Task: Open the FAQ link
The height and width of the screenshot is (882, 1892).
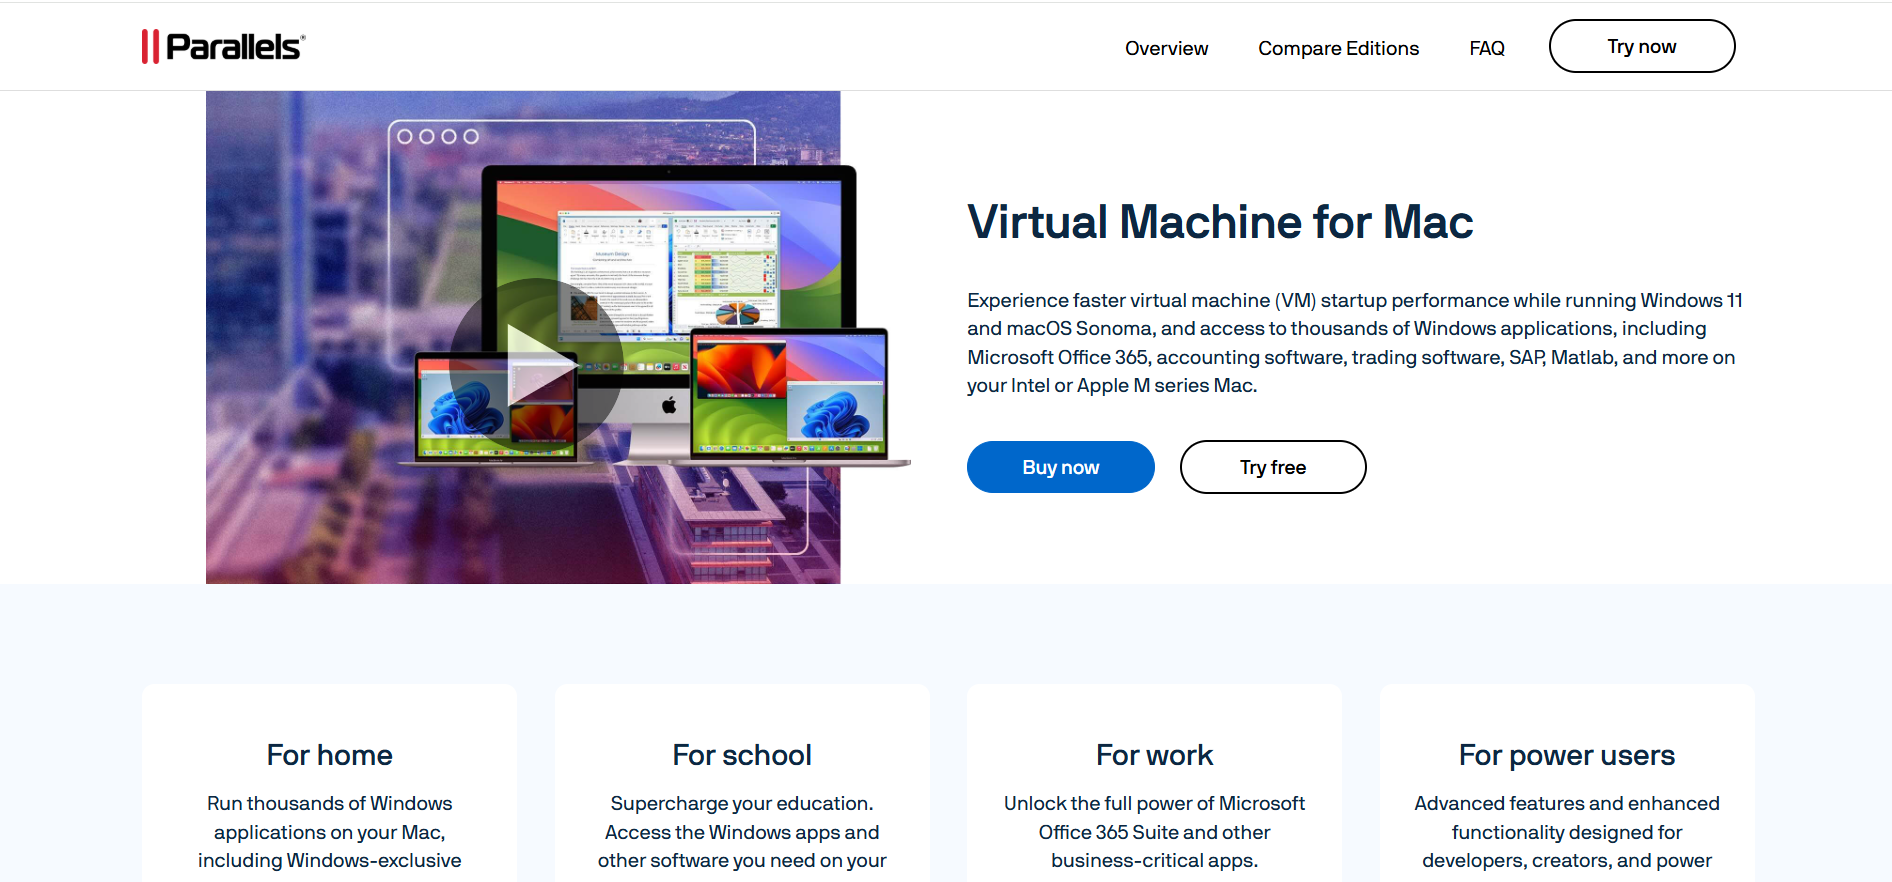Action: point(1486,48)
